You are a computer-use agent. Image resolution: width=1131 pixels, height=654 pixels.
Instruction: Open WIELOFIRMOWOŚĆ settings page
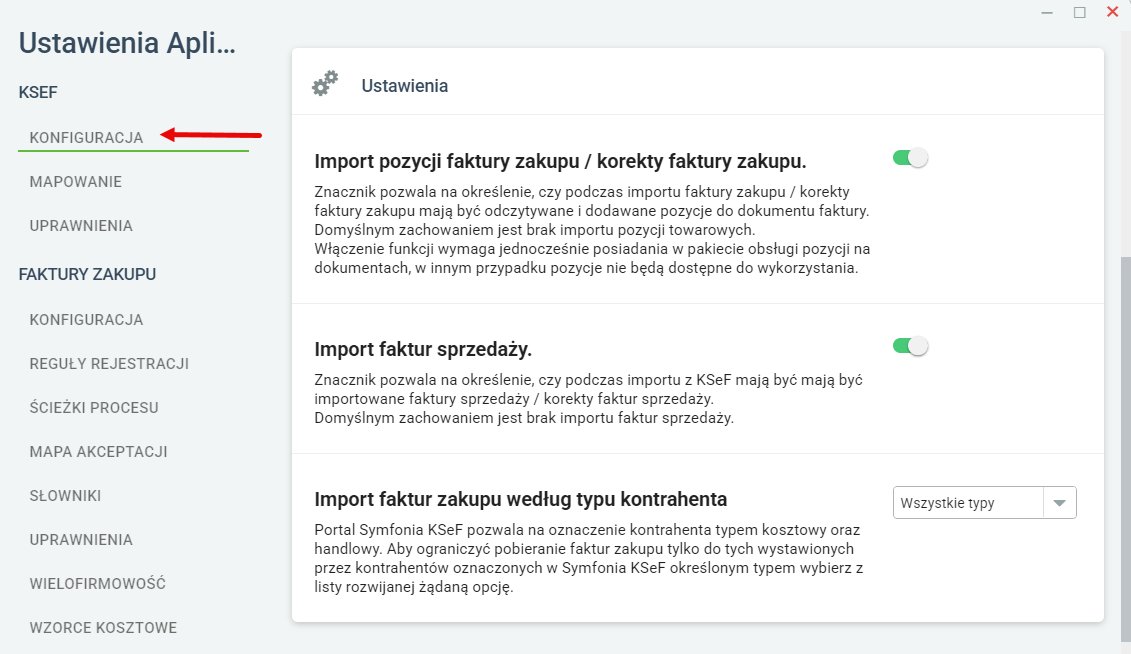pyautogui.click(x=98, y=584)
